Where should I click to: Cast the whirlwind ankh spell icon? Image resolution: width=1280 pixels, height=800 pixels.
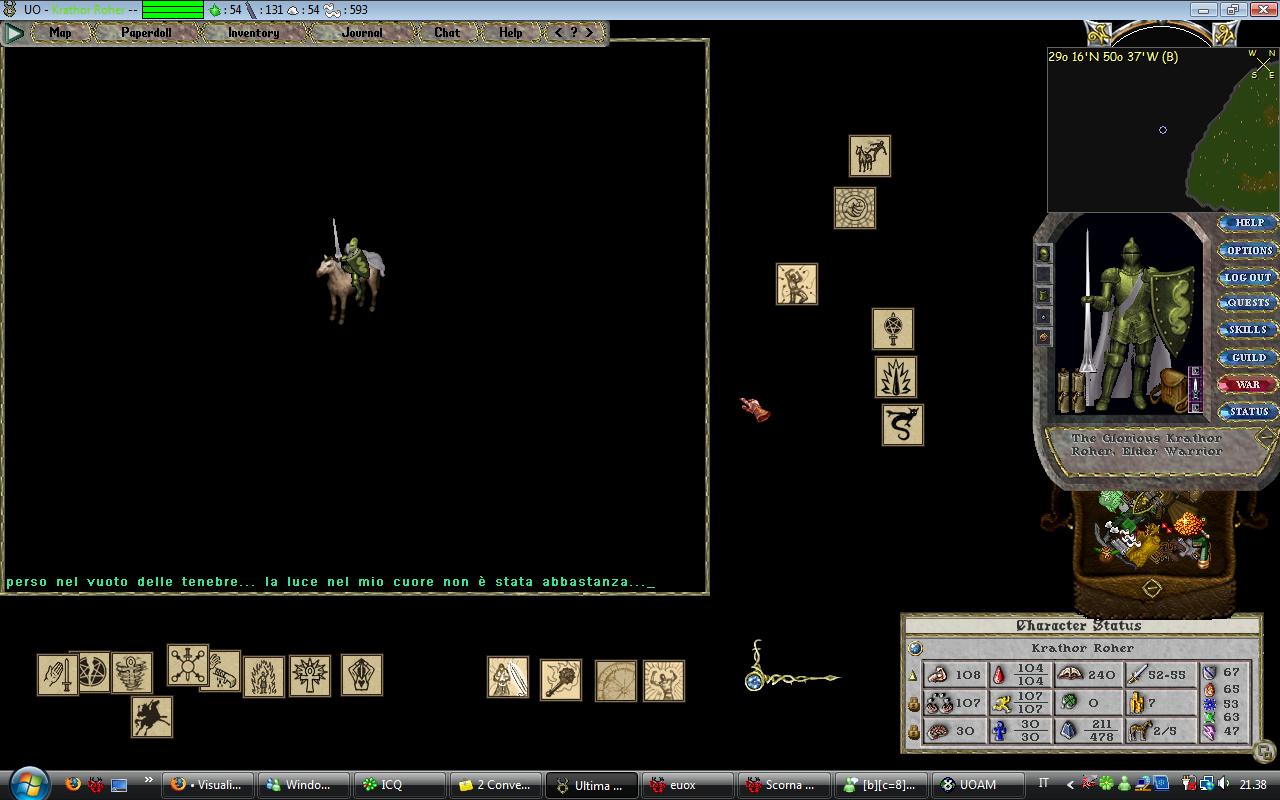tap(134, 672)
